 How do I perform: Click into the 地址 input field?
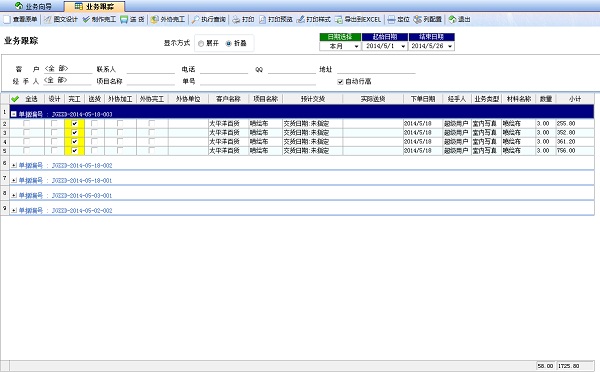pyautogui.click(x=376, y=69)
